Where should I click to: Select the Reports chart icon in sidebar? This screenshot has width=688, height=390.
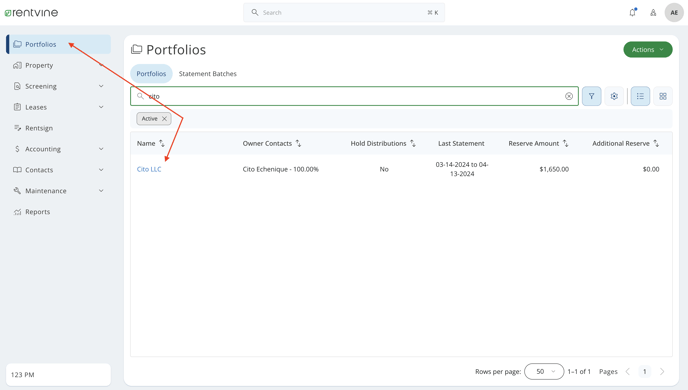[x=17, y=212]
